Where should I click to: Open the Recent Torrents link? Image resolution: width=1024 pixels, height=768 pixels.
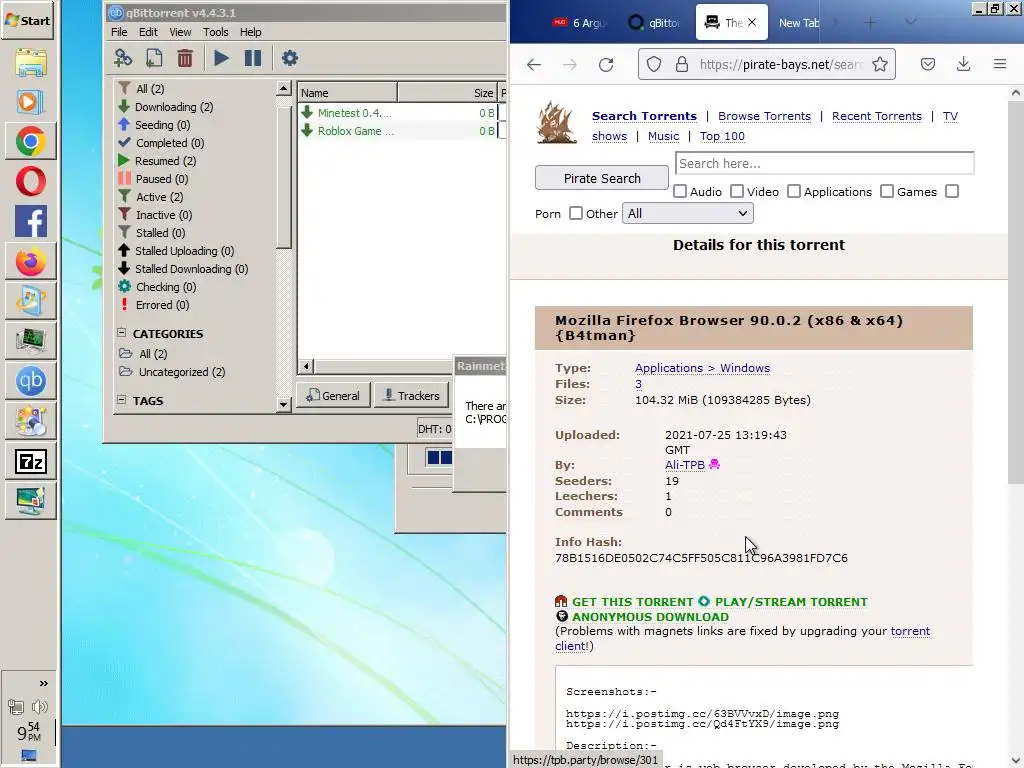tap(876, 116)
